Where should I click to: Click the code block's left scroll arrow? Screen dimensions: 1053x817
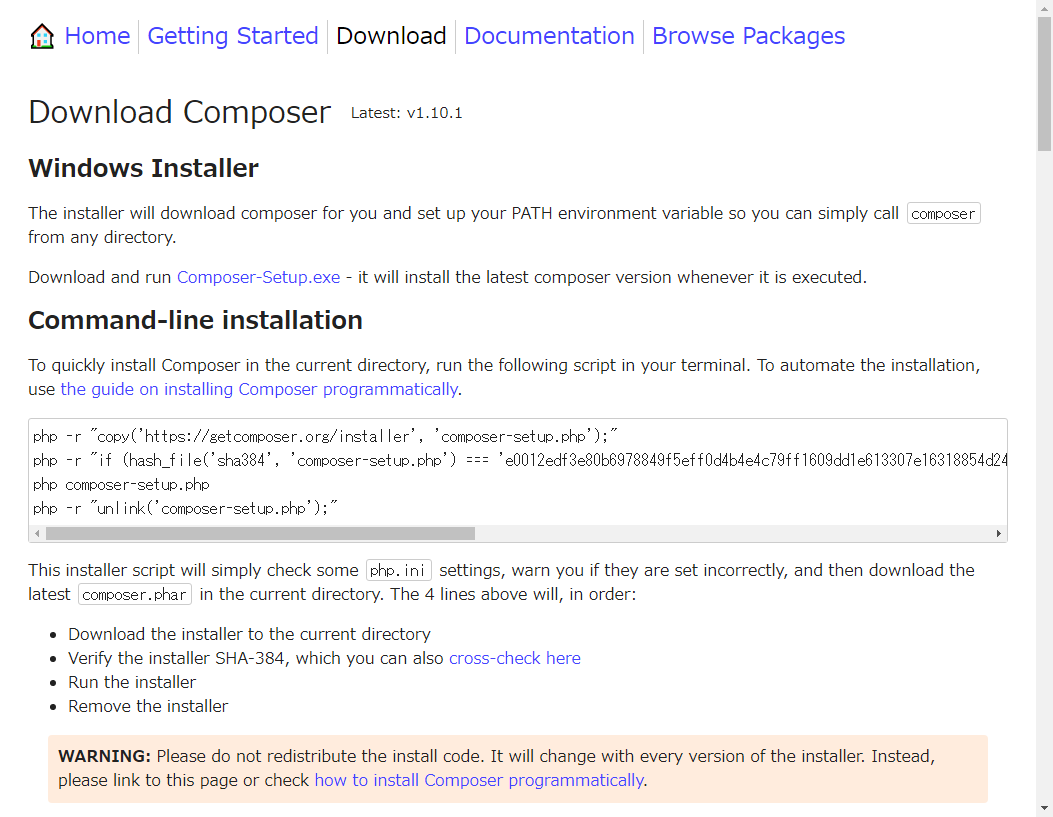tap(38, 534)
